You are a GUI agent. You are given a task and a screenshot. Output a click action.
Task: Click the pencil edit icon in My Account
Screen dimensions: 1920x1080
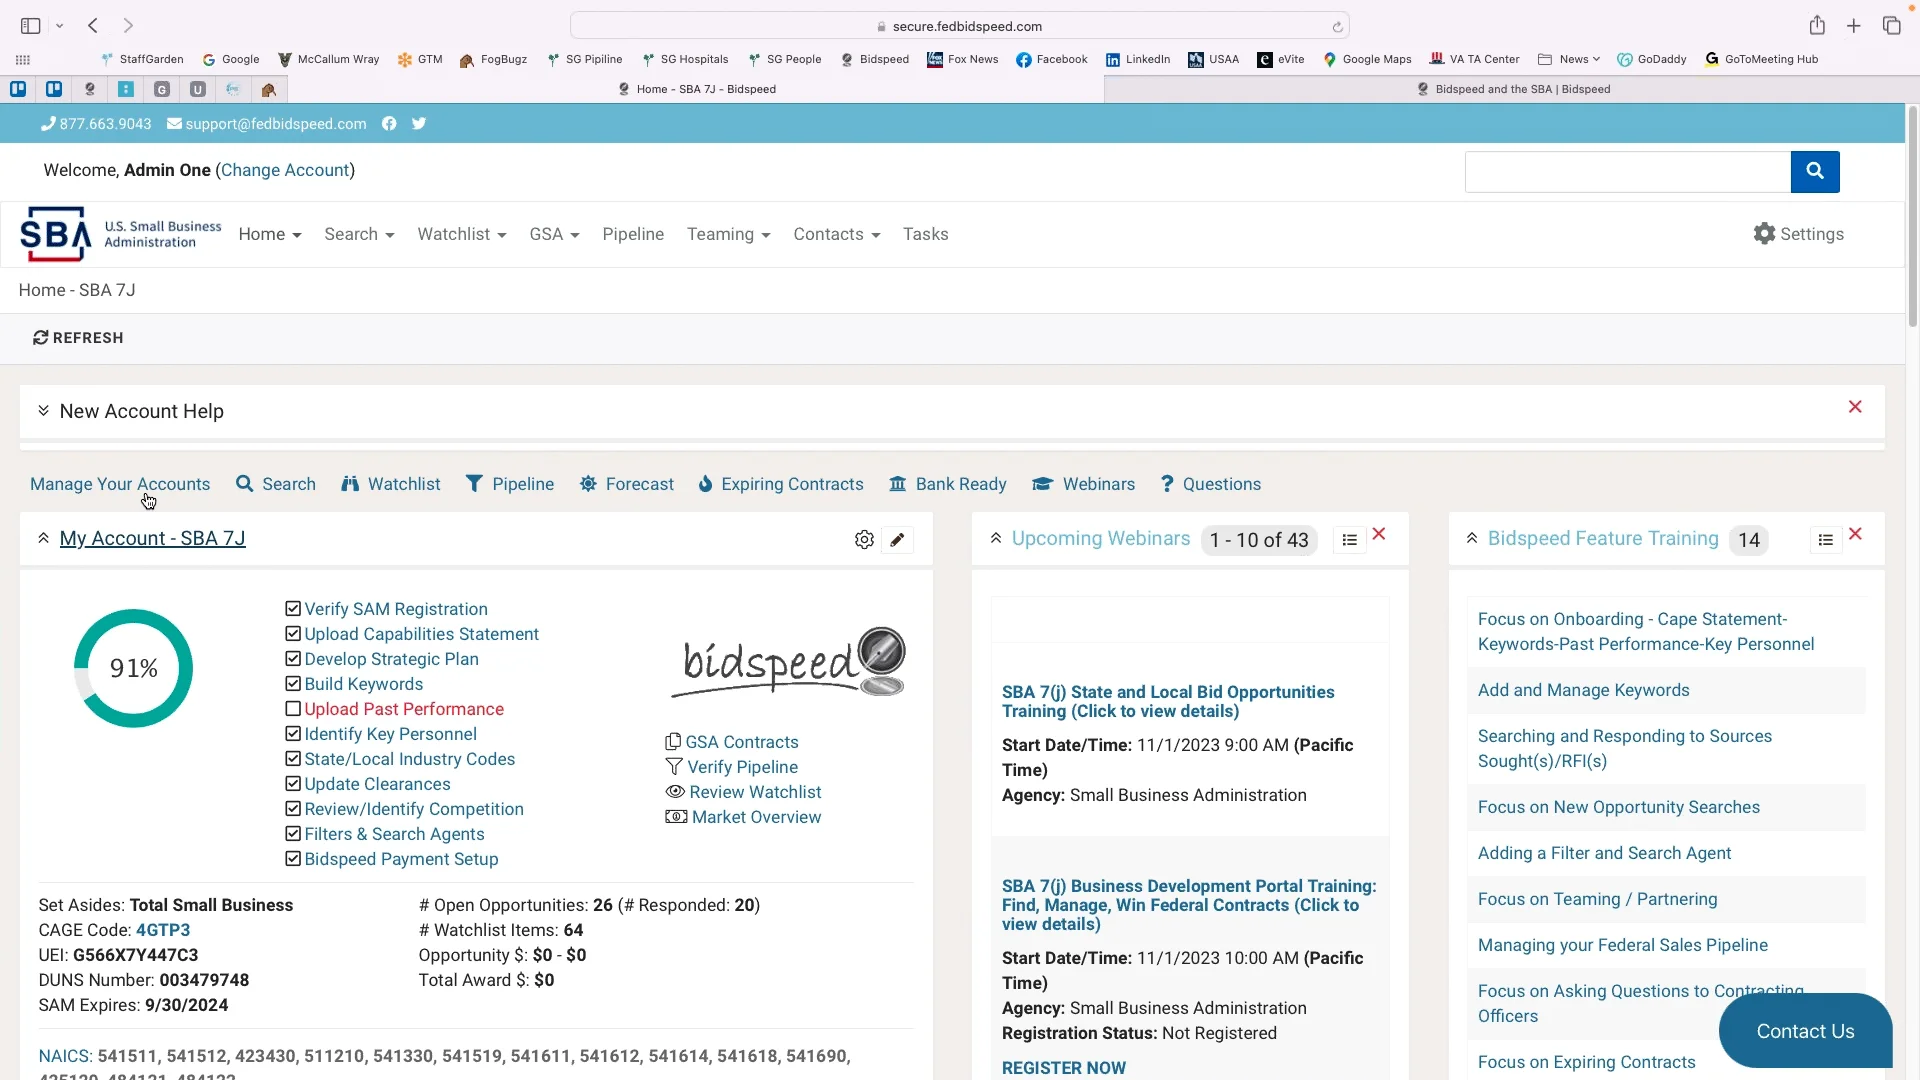pyautogui.click(x=897, y=540)
